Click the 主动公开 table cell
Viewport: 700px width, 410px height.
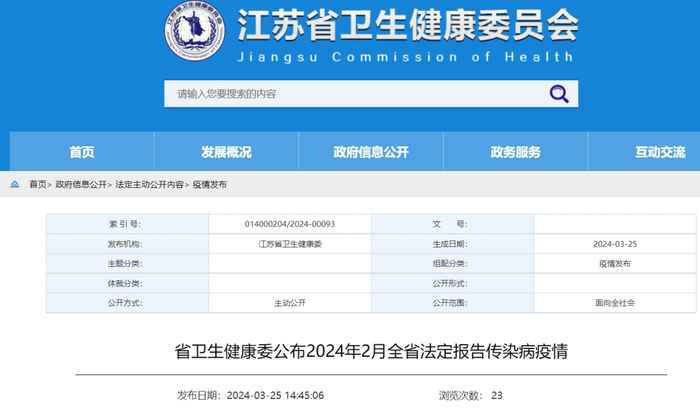point(290,303)
